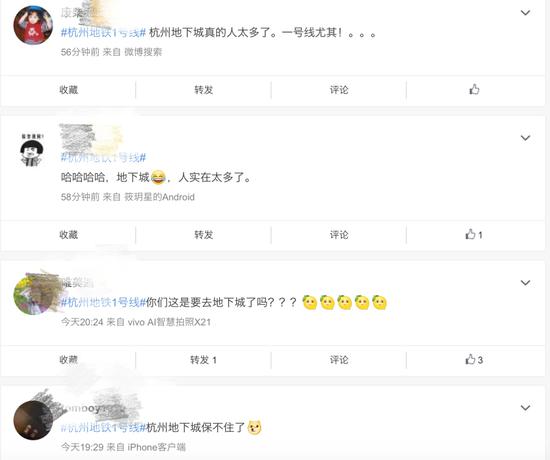550x460 pixels.
Task: Like the 哈哈哈哈 地下城 post
Action: click(474, 234)
